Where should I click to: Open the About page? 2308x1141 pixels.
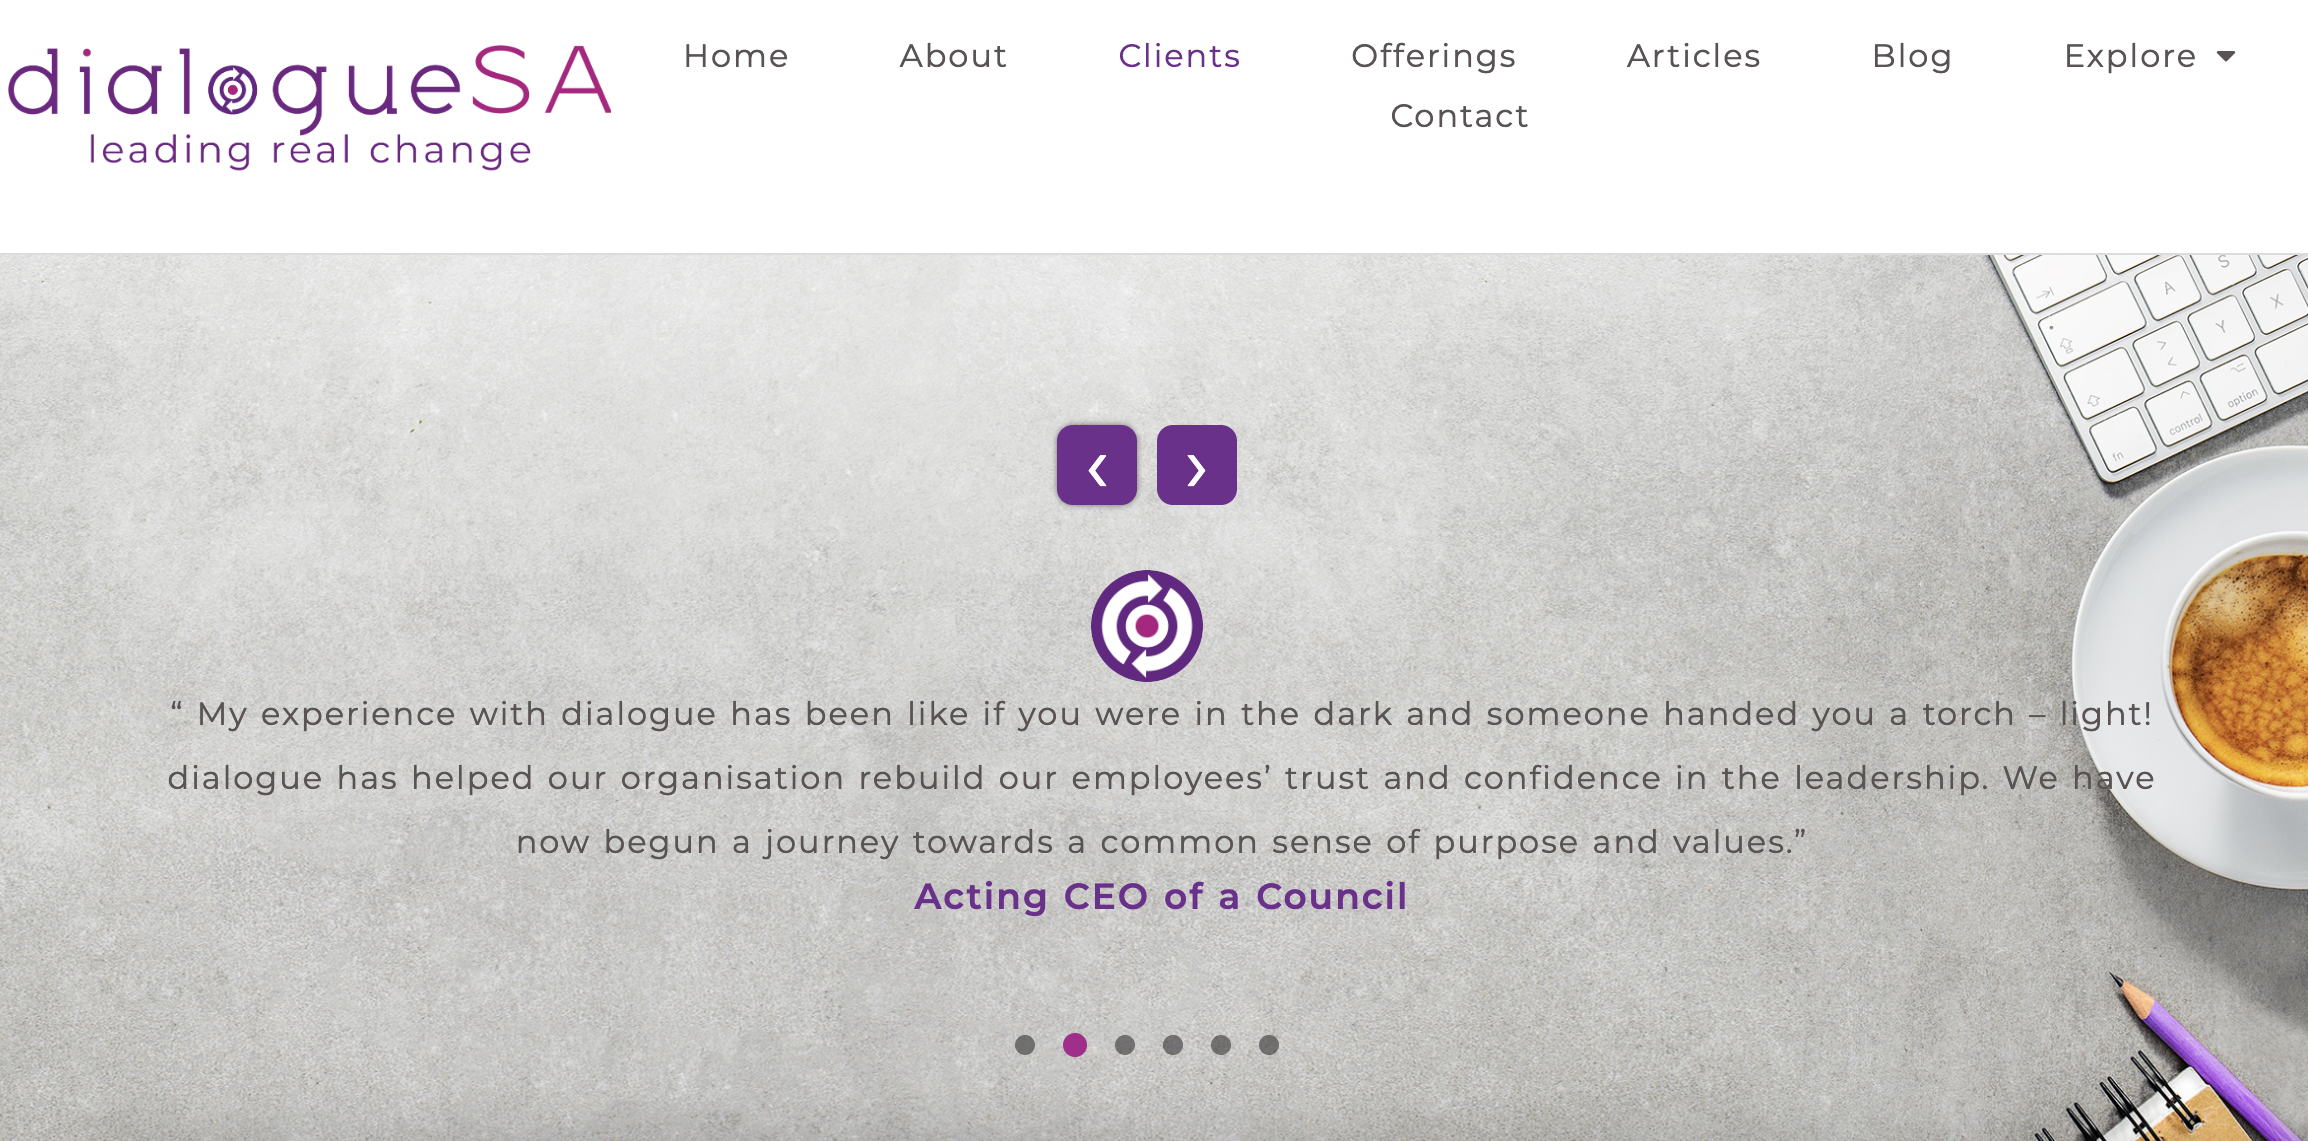click(x=952, y=57)
